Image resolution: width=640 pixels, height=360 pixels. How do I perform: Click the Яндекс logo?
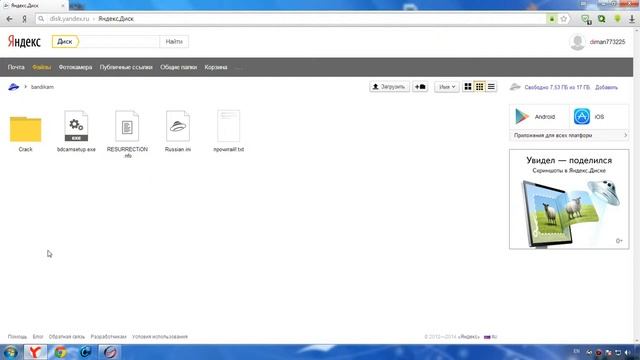point(24,42)
